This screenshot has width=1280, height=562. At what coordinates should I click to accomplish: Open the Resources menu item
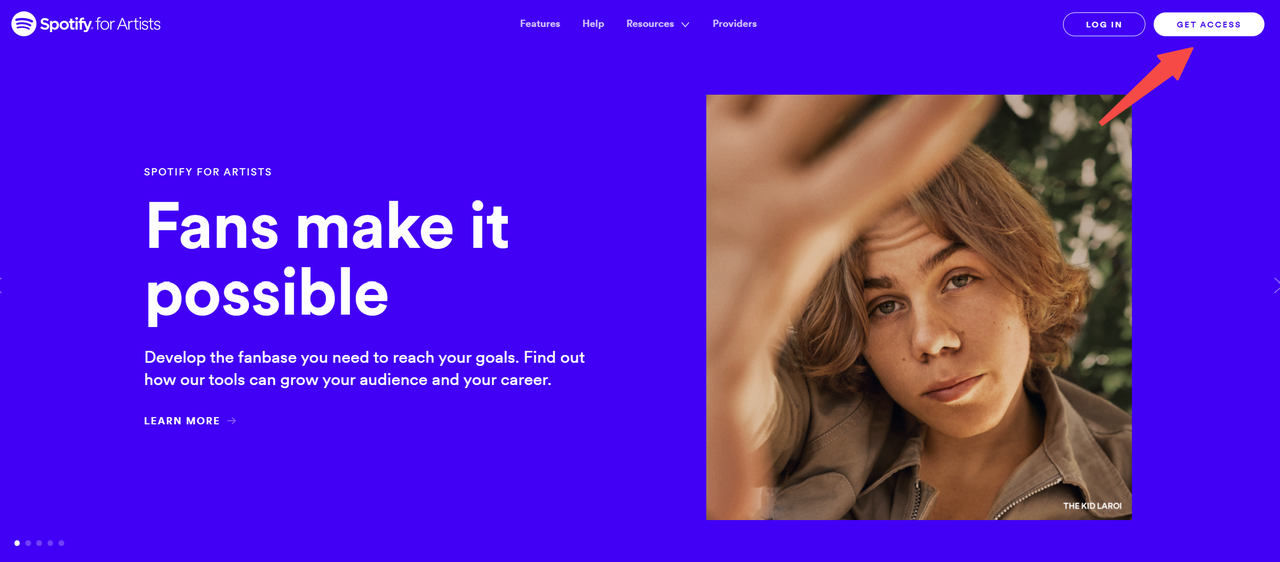click(650, 24)
